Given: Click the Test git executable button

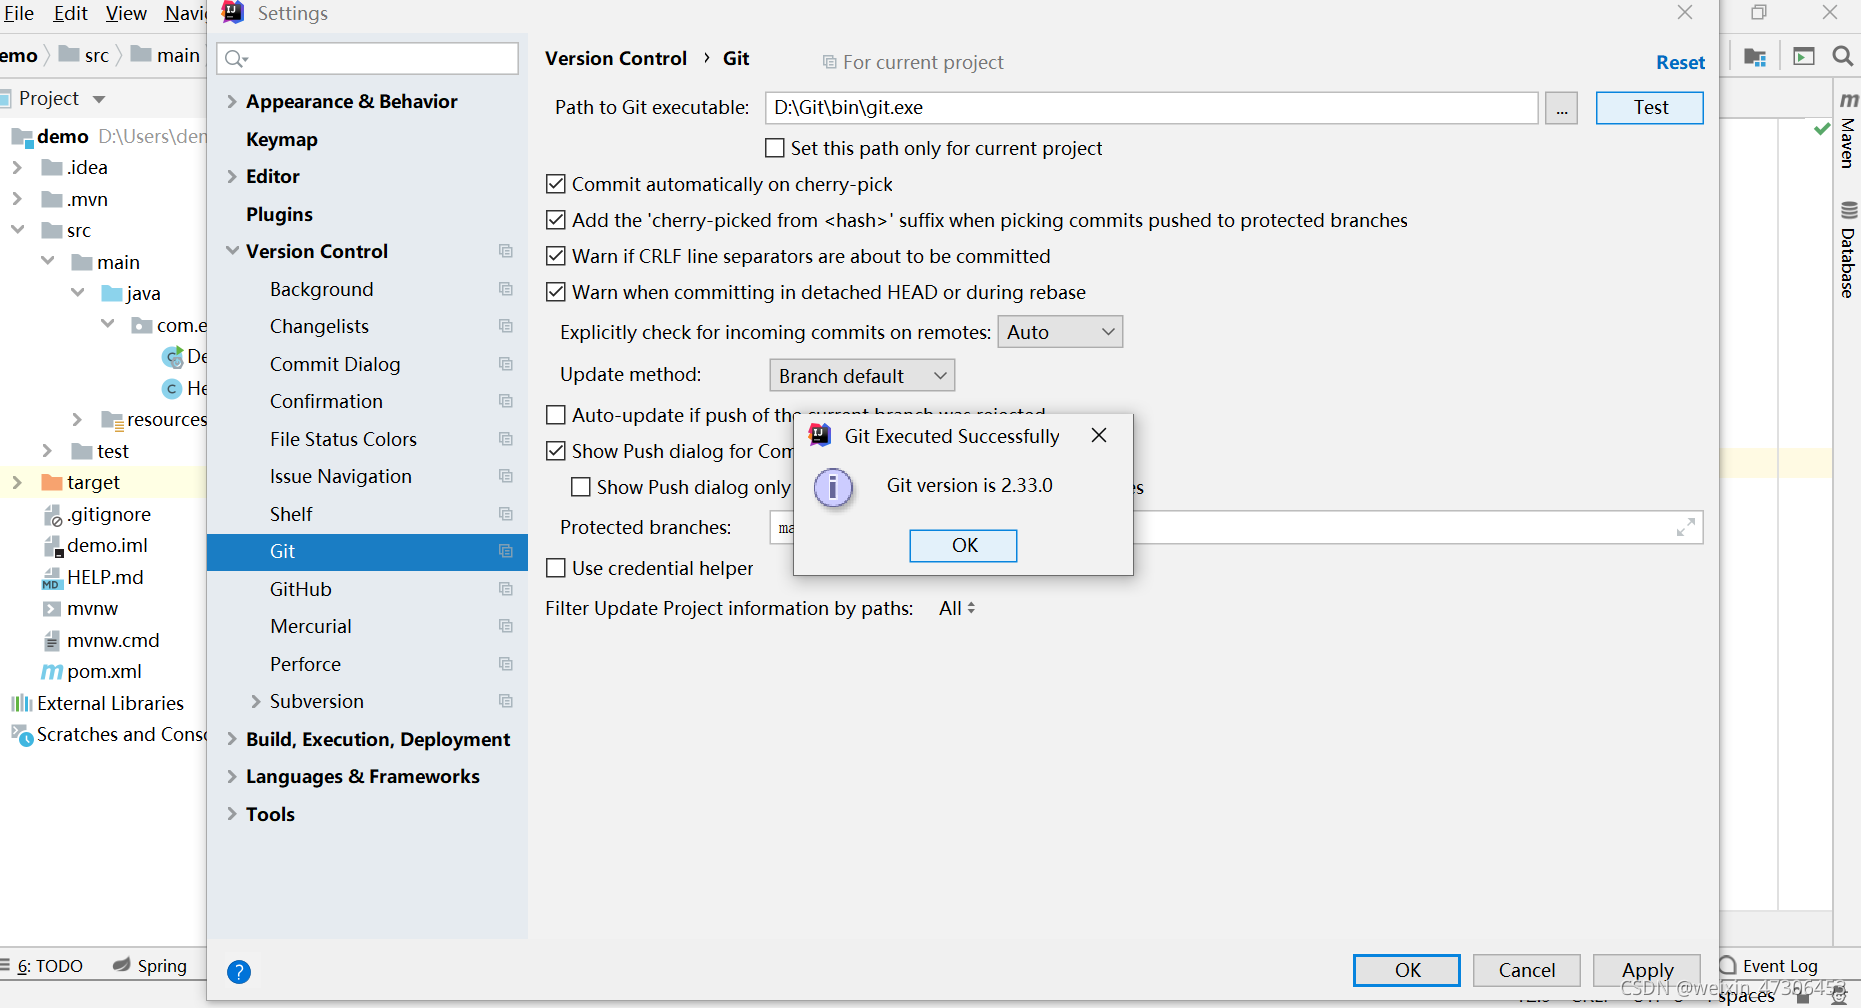Looking at the screenshot, I should click(1650, 107).
